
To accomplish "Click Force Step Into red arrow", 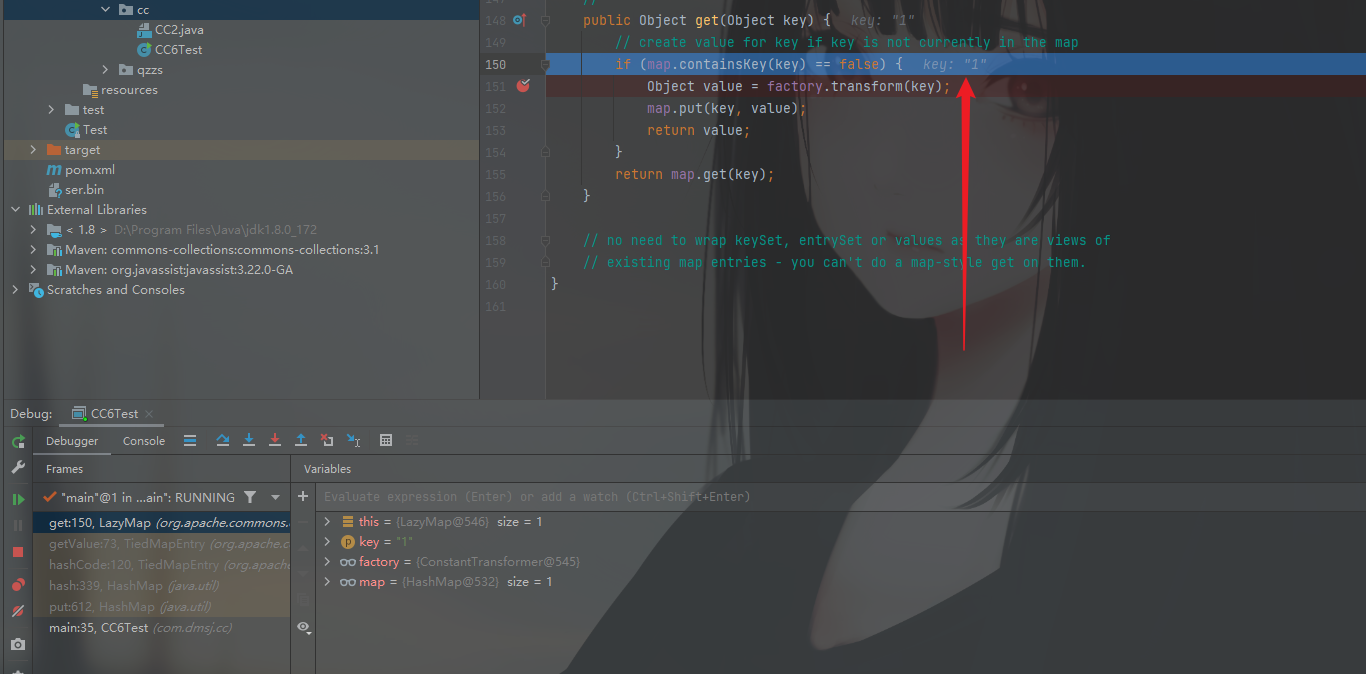I will coord(275,441).
